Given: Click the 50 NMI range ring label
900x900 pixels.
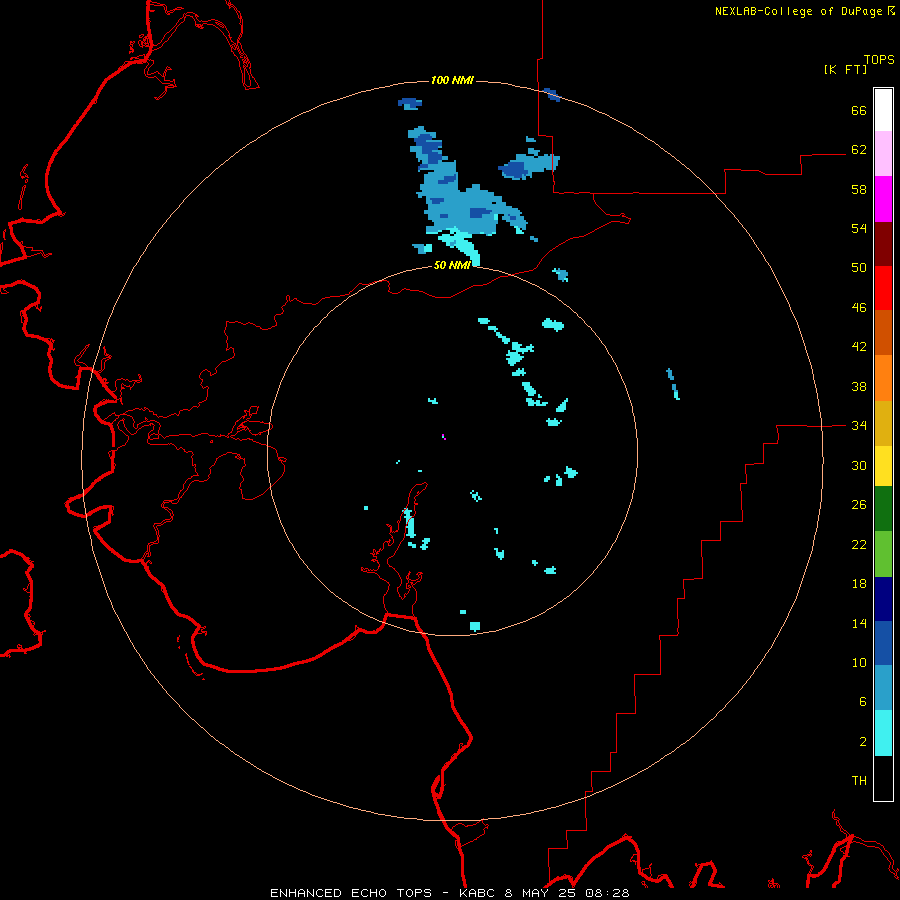Looking at the screenshot, I should click(452, 265).
